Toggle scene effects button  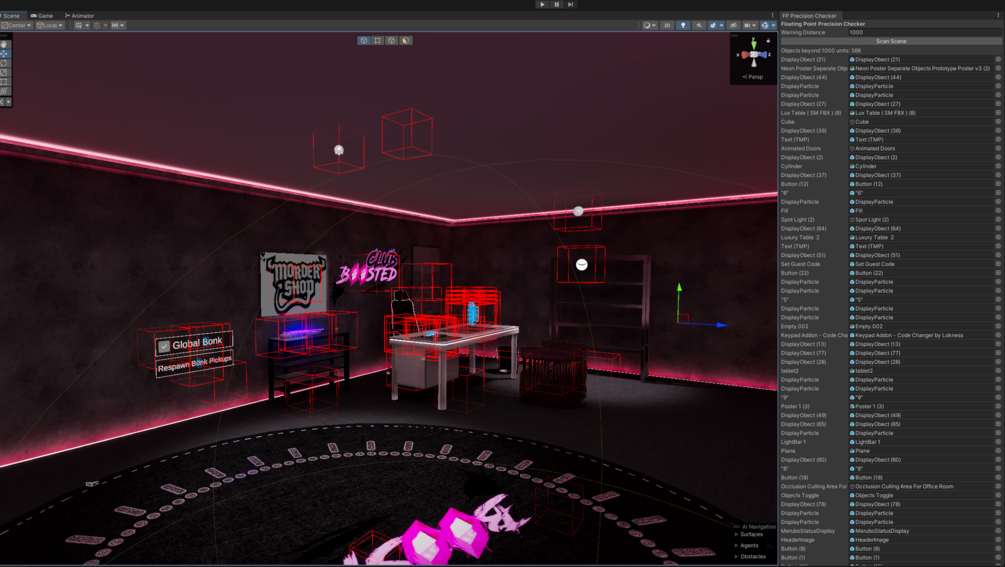point(713,25)
